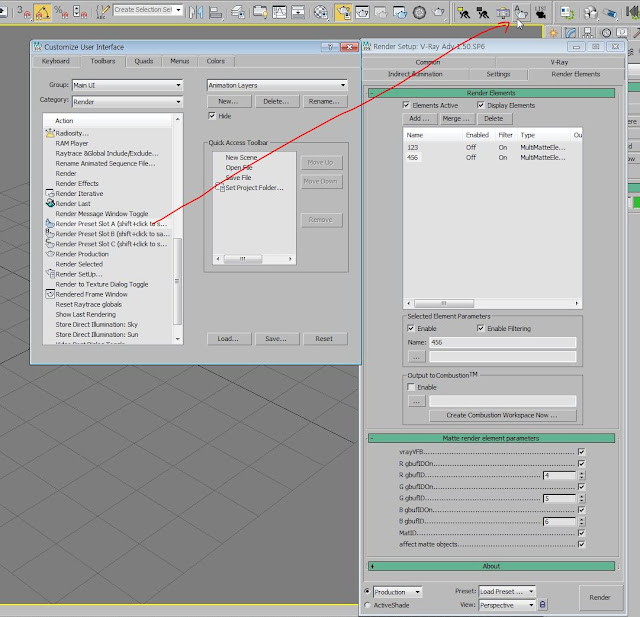Toggle the Display Elements checkbox
Viewport: 640px width, 617px height.
click(x=481, y=105)
